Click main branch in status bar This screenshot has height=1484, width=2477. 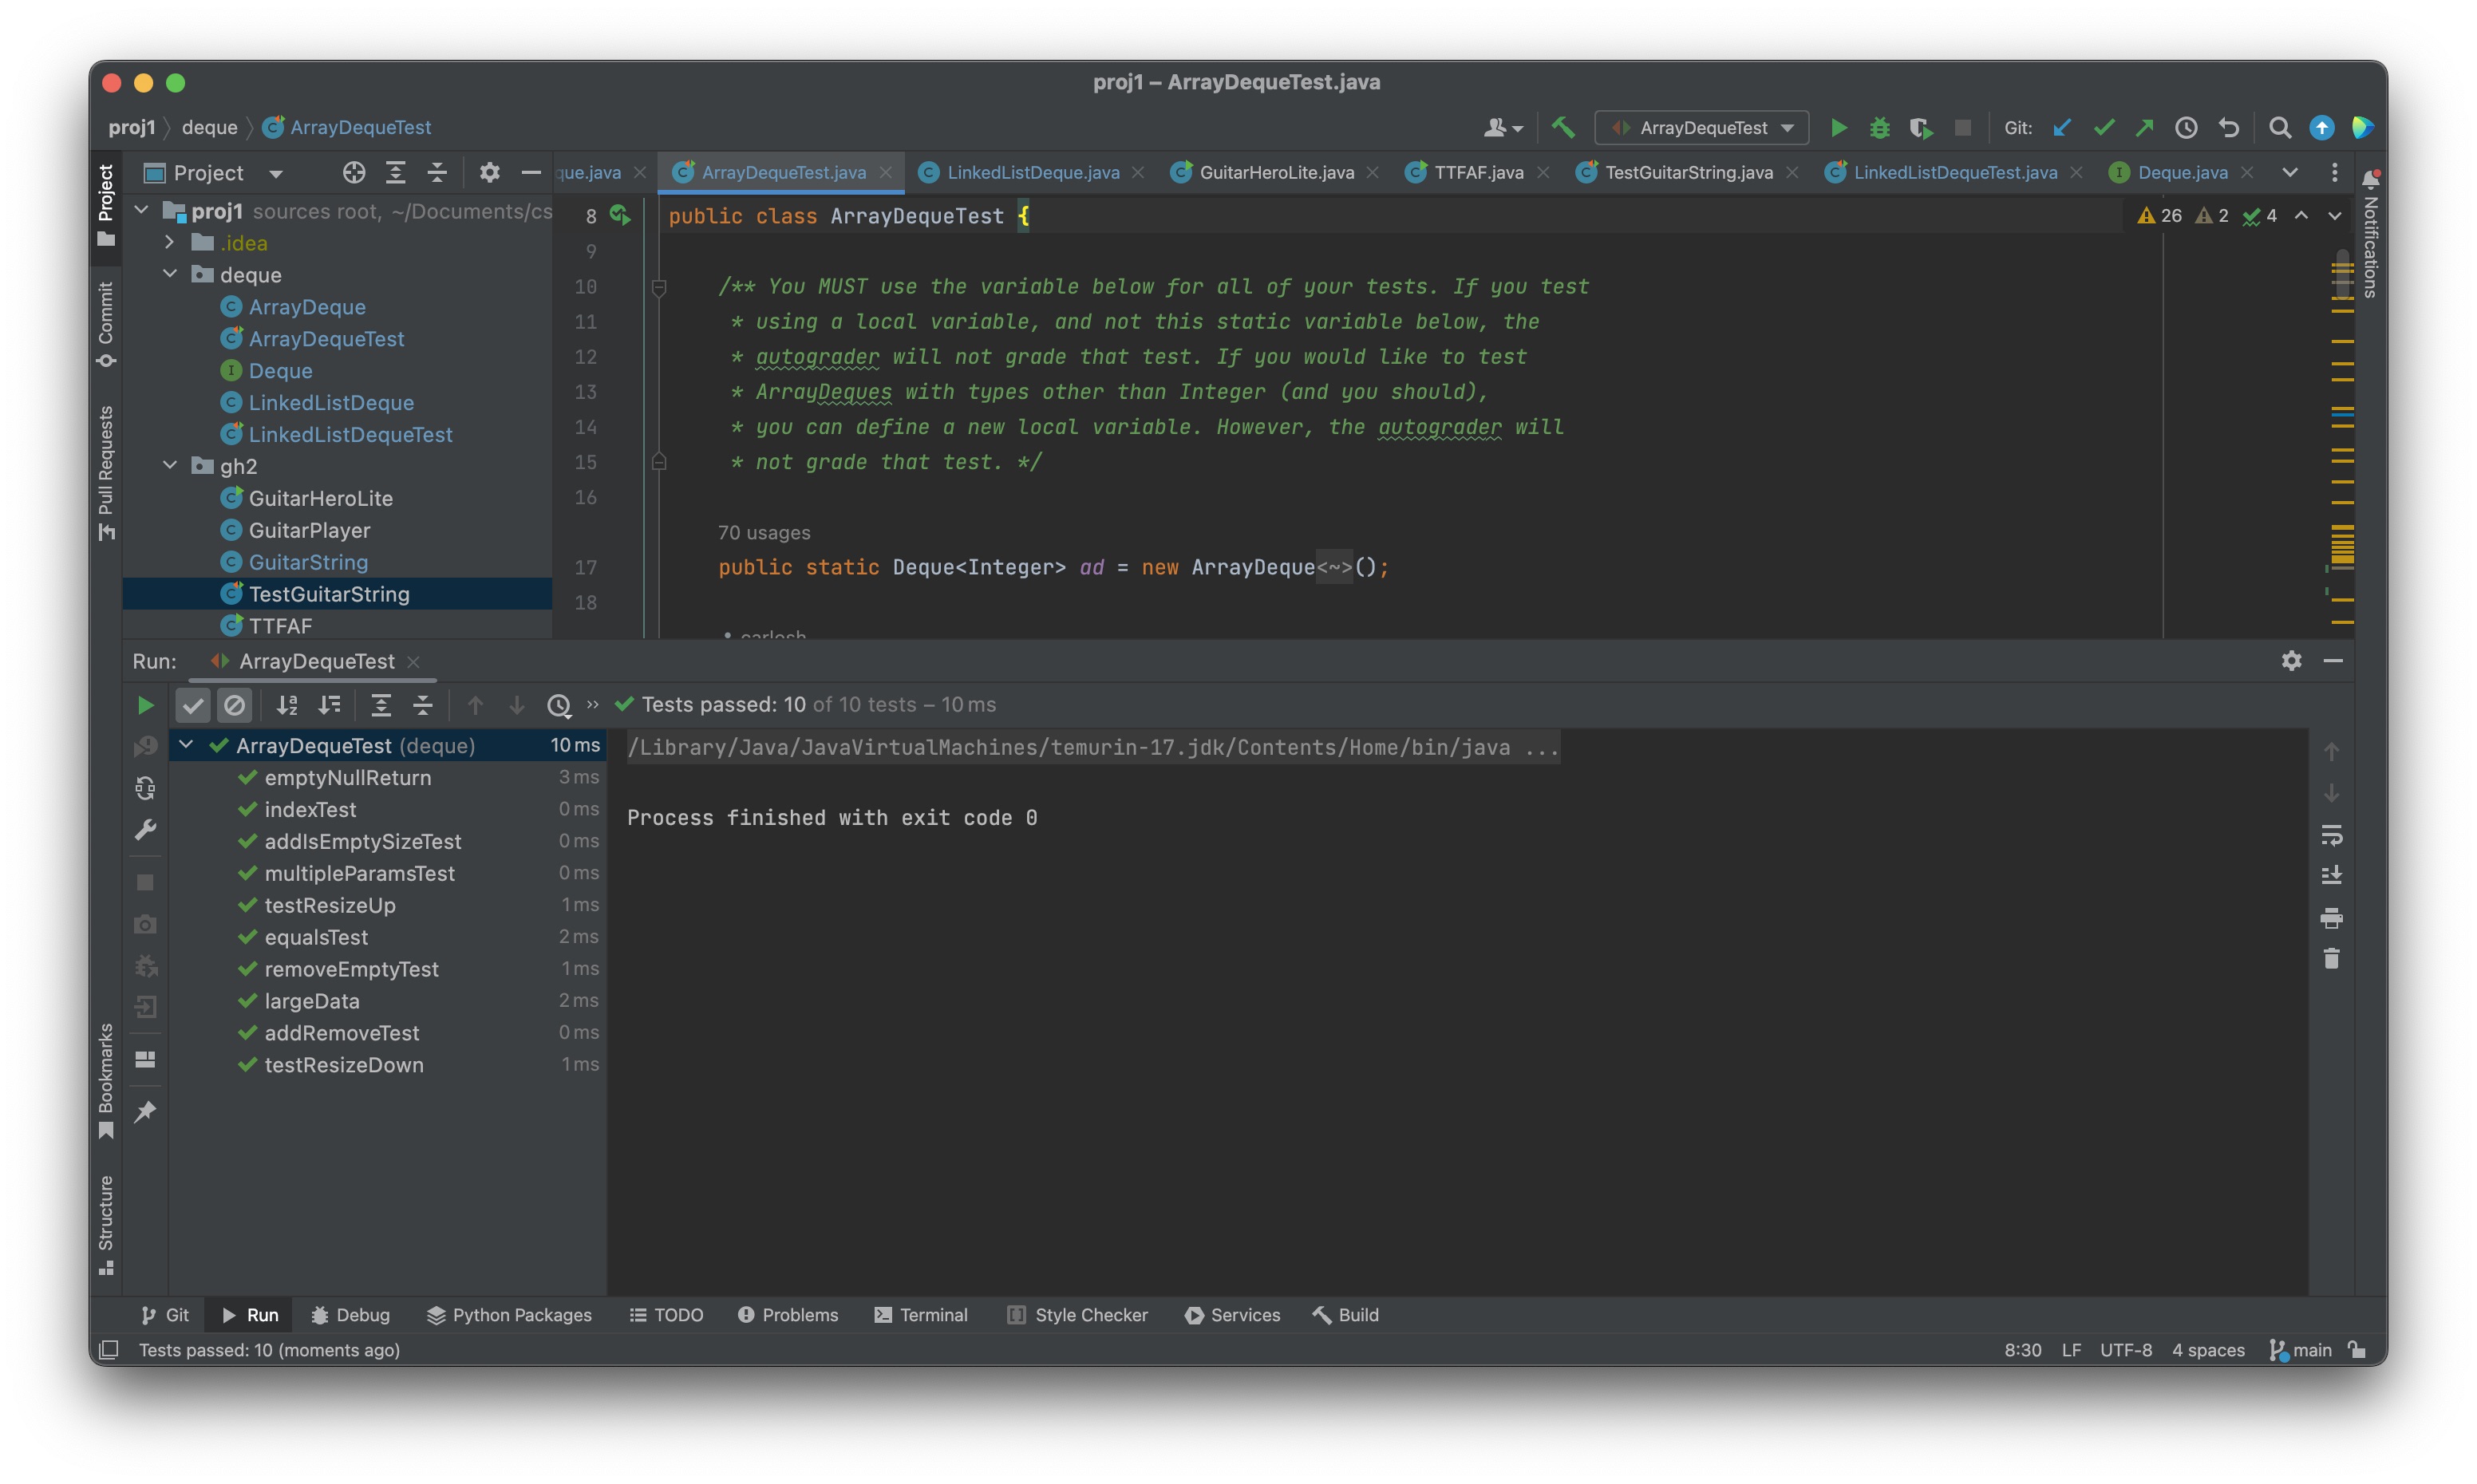click(x=2301, y=1350)
